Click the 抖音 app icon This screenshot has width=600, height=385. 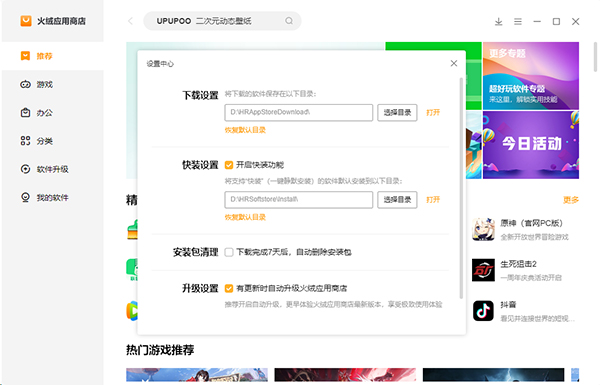pyautogui.click(x=483, y=310)
